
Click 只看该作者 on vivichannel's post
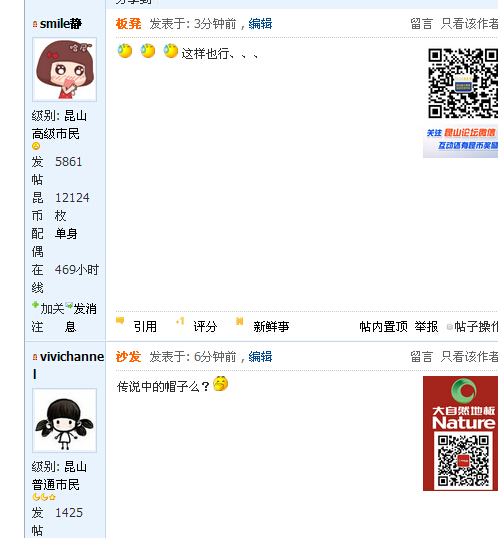pyautogui.click(x=469, y=356)
